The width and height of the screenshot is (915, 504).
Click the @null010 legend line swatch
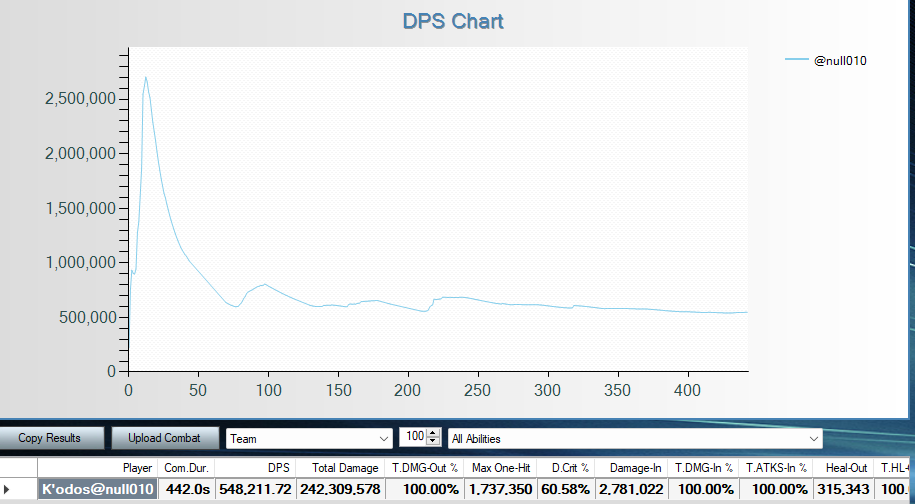click(x=797, y=61)
